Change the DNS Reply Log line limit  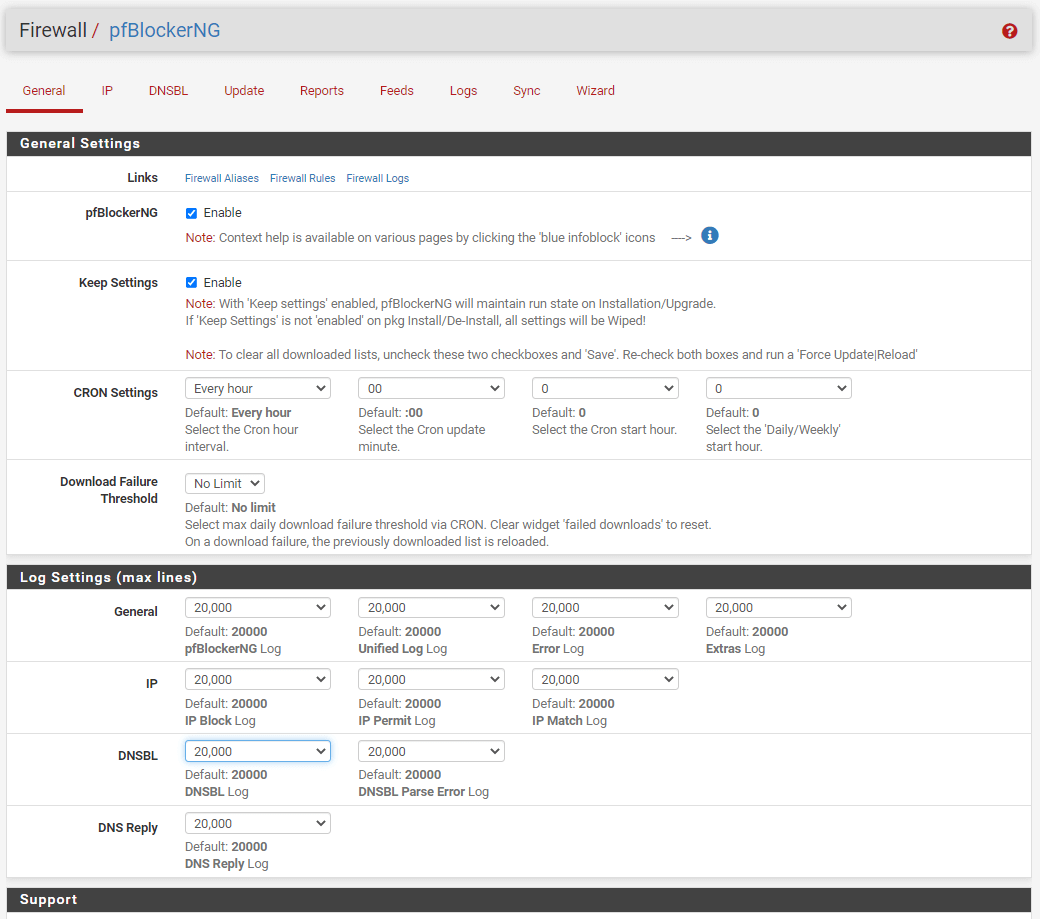tap(257, 823)
